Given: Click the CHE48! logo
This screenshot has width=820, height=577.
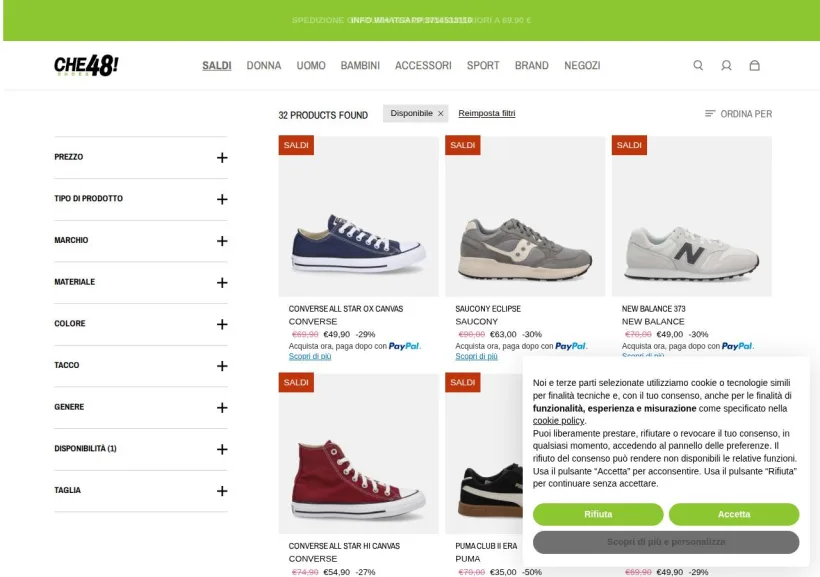Looking at the screenshot, I should pos(86,65).
